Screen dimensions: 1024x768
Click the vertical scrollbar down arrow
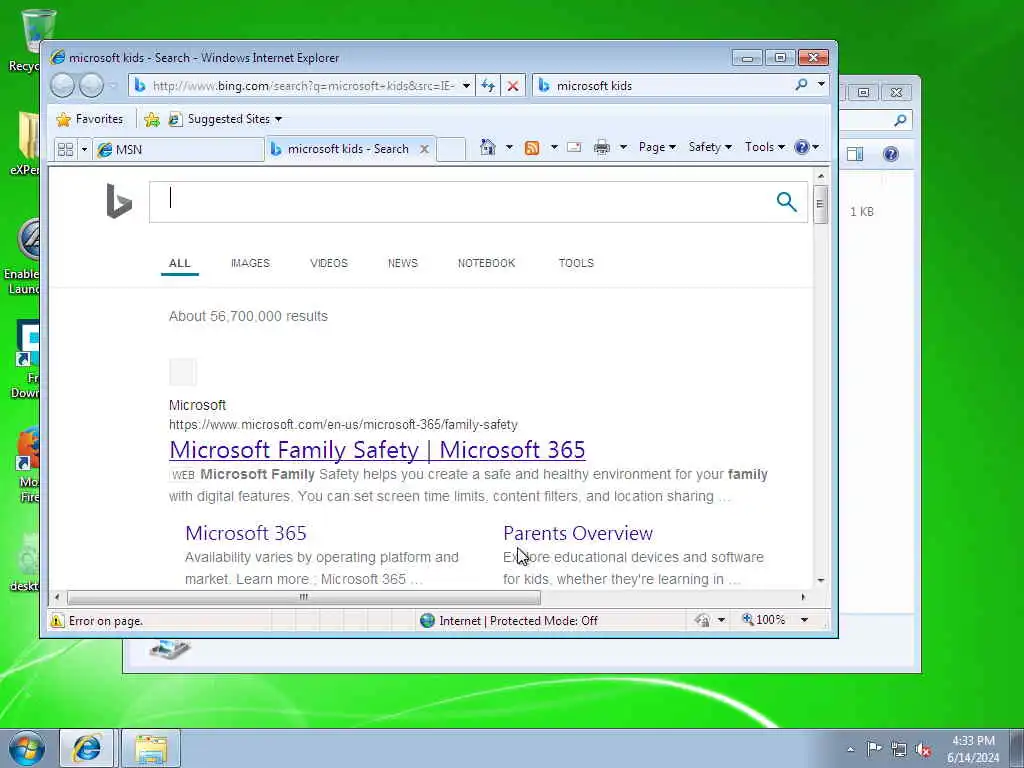(821, 580)
